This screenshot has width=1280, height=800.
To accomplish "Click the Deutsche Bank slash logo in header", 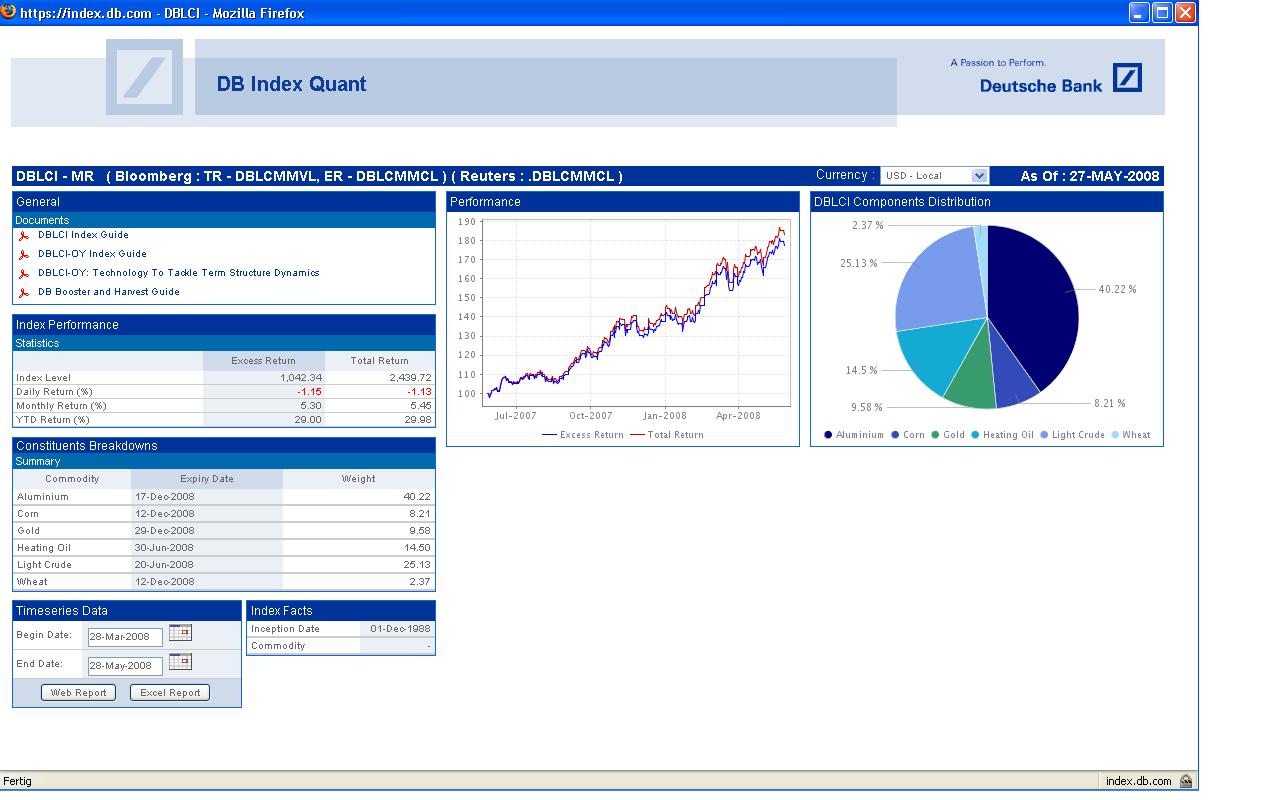I will pyautogui.click(x=1127, y=78).
